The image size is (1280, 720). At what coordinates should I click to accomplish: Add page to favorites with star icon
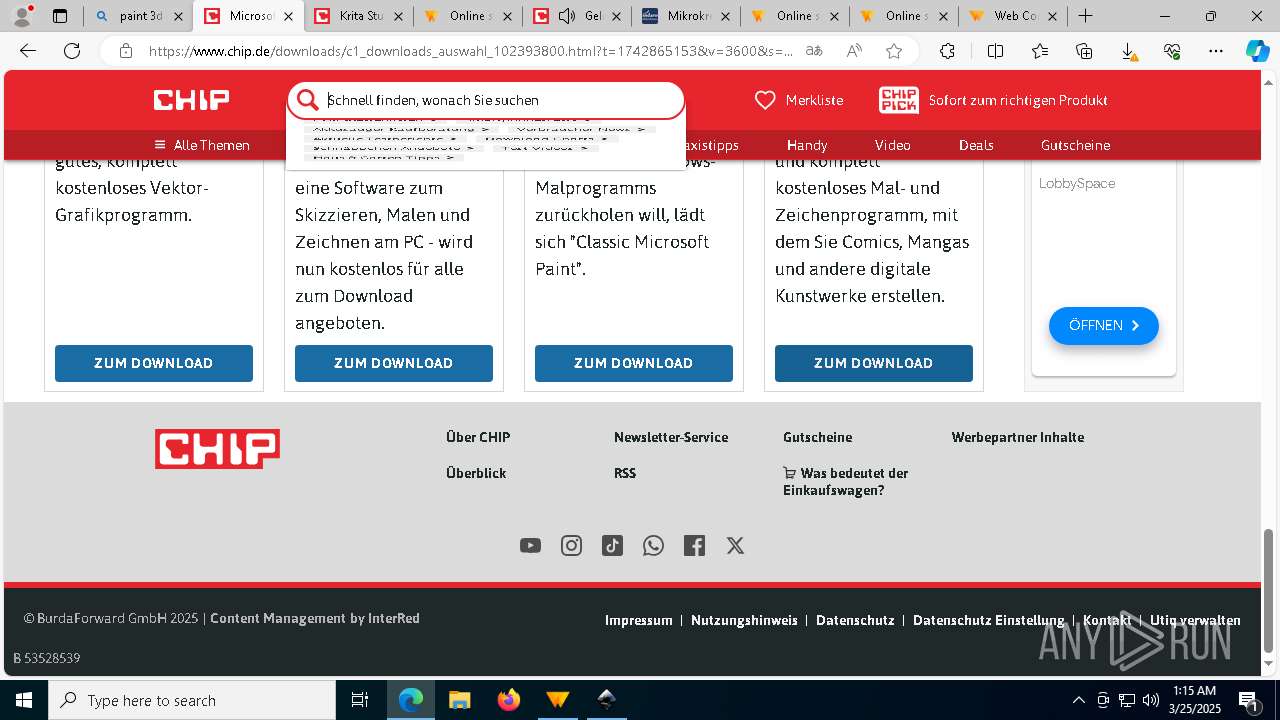tap(894, 51)
